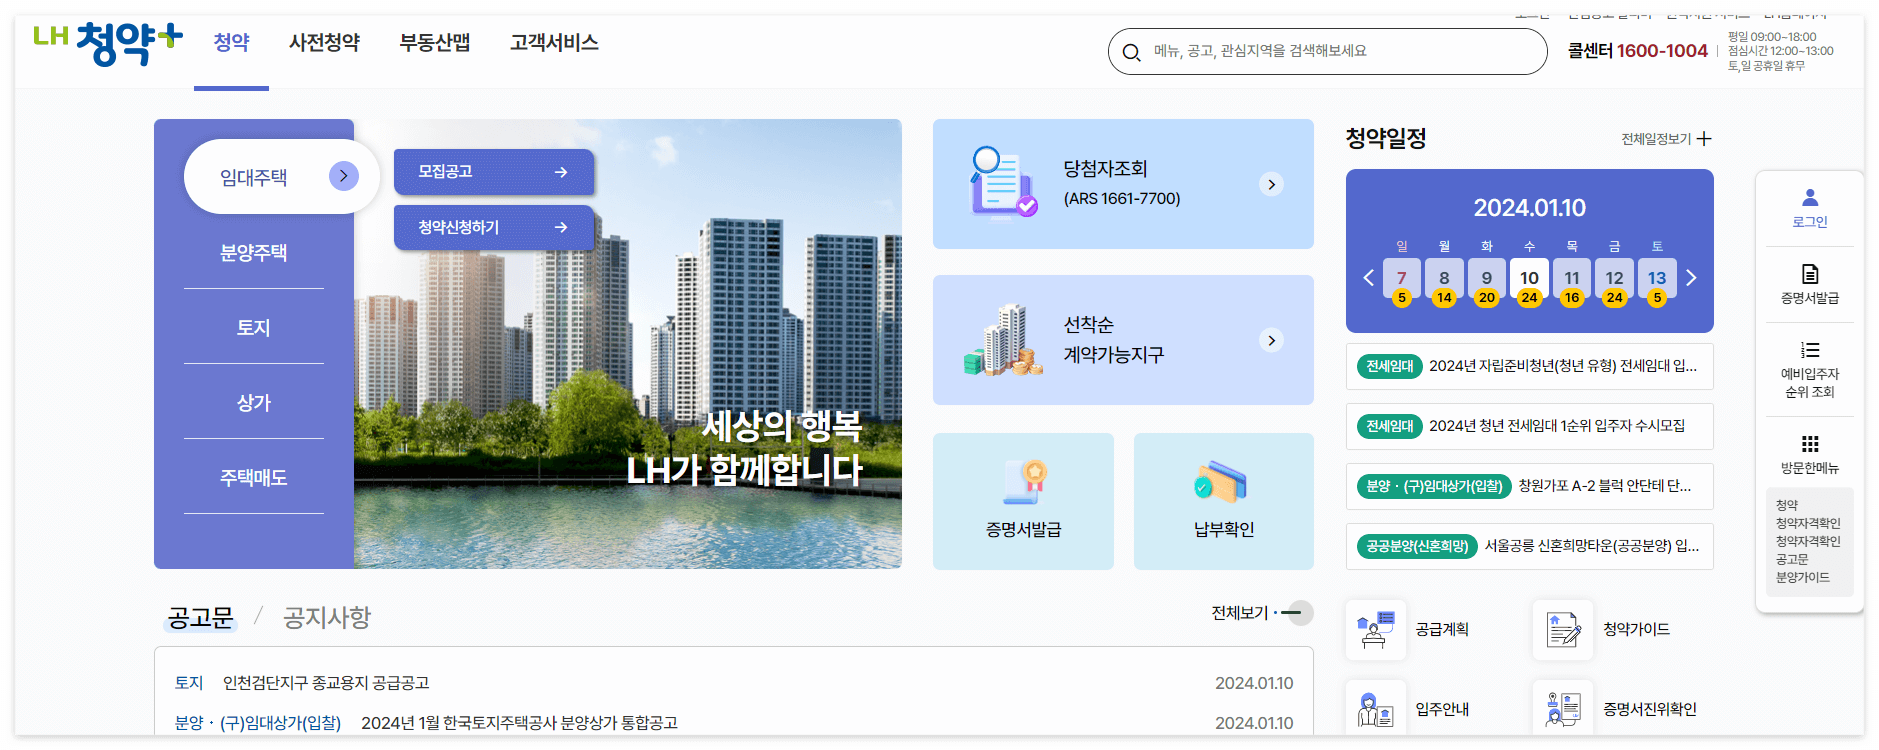Viewport: 1879px width, 750px height.
Task: Select the 사전청약 top menu
Action: click(324, 43)
